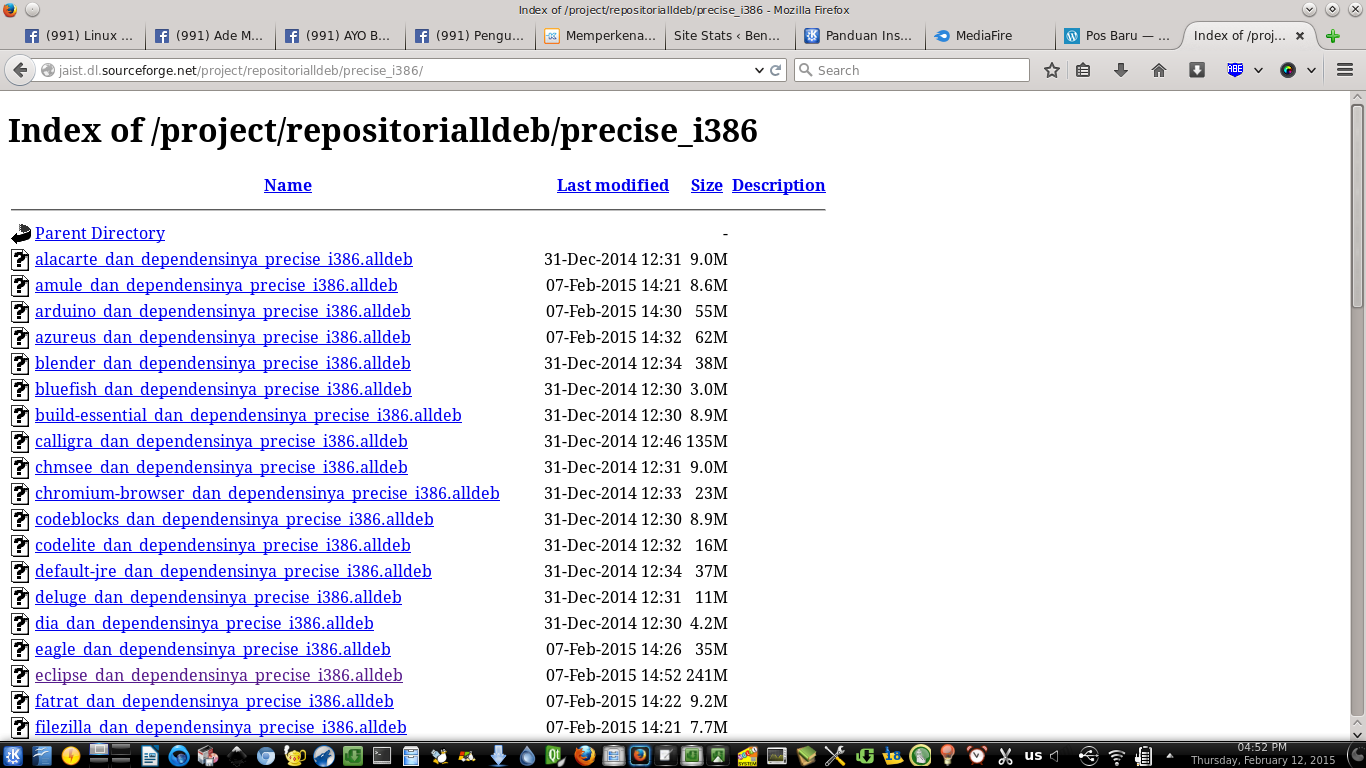Switch to the Pos Baru tab

pyautogui.click(x=1120, y=35)
